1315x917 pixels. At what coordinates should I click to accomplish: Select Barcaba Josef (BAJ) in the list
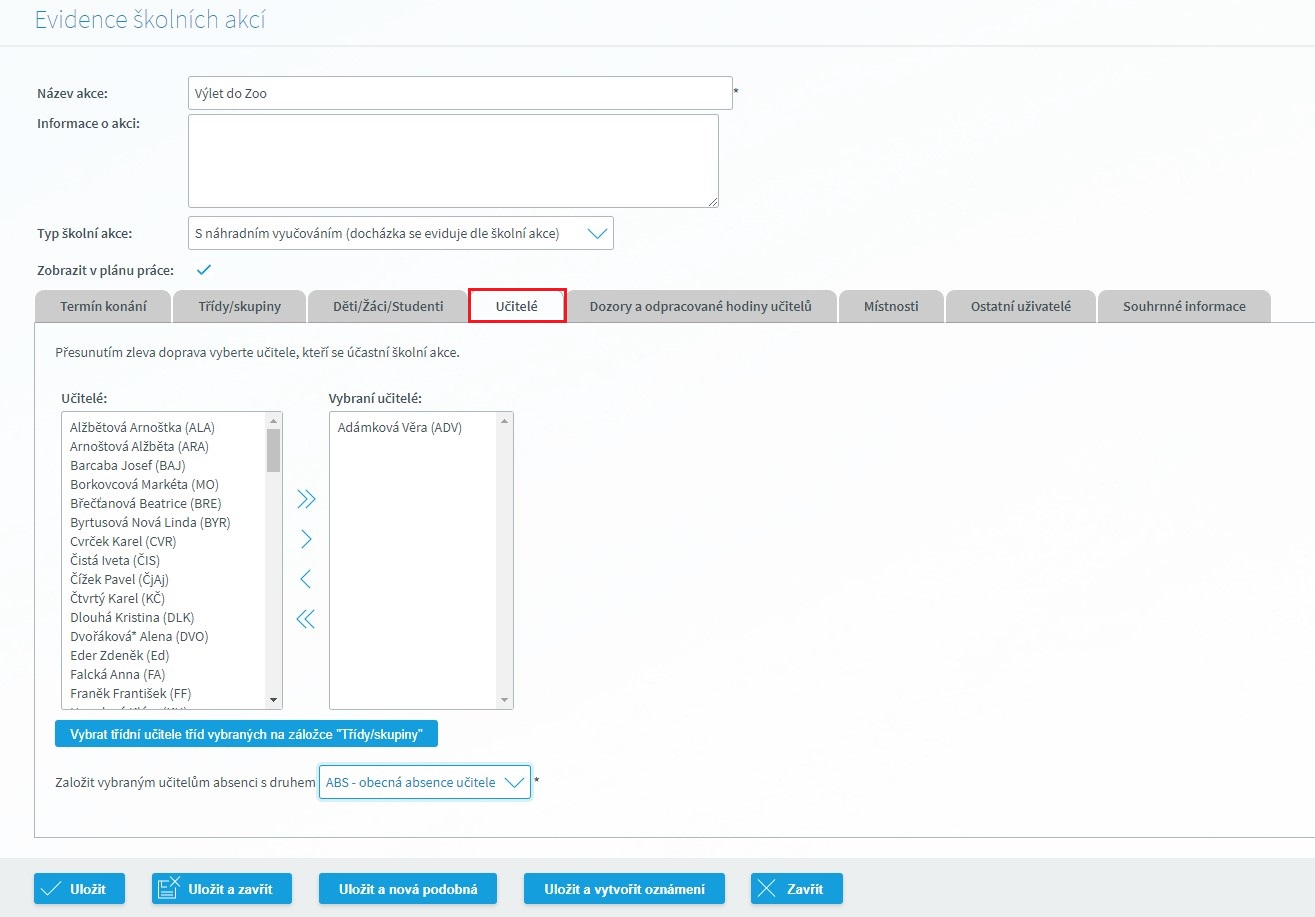[x=127, y=465]
